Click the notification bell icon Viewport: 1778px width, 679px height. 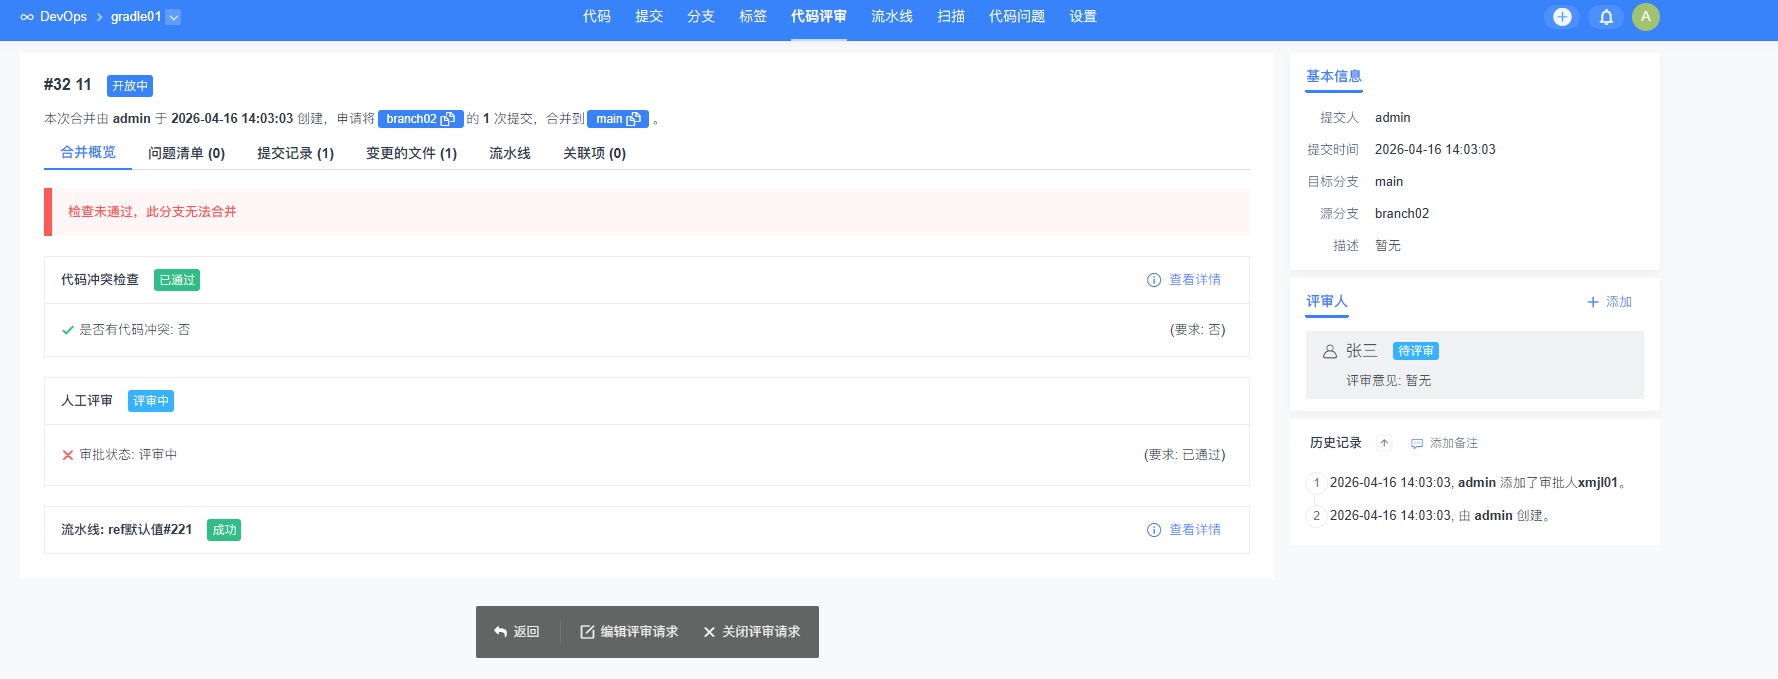pyautogui.click(x=1606, y=17)
